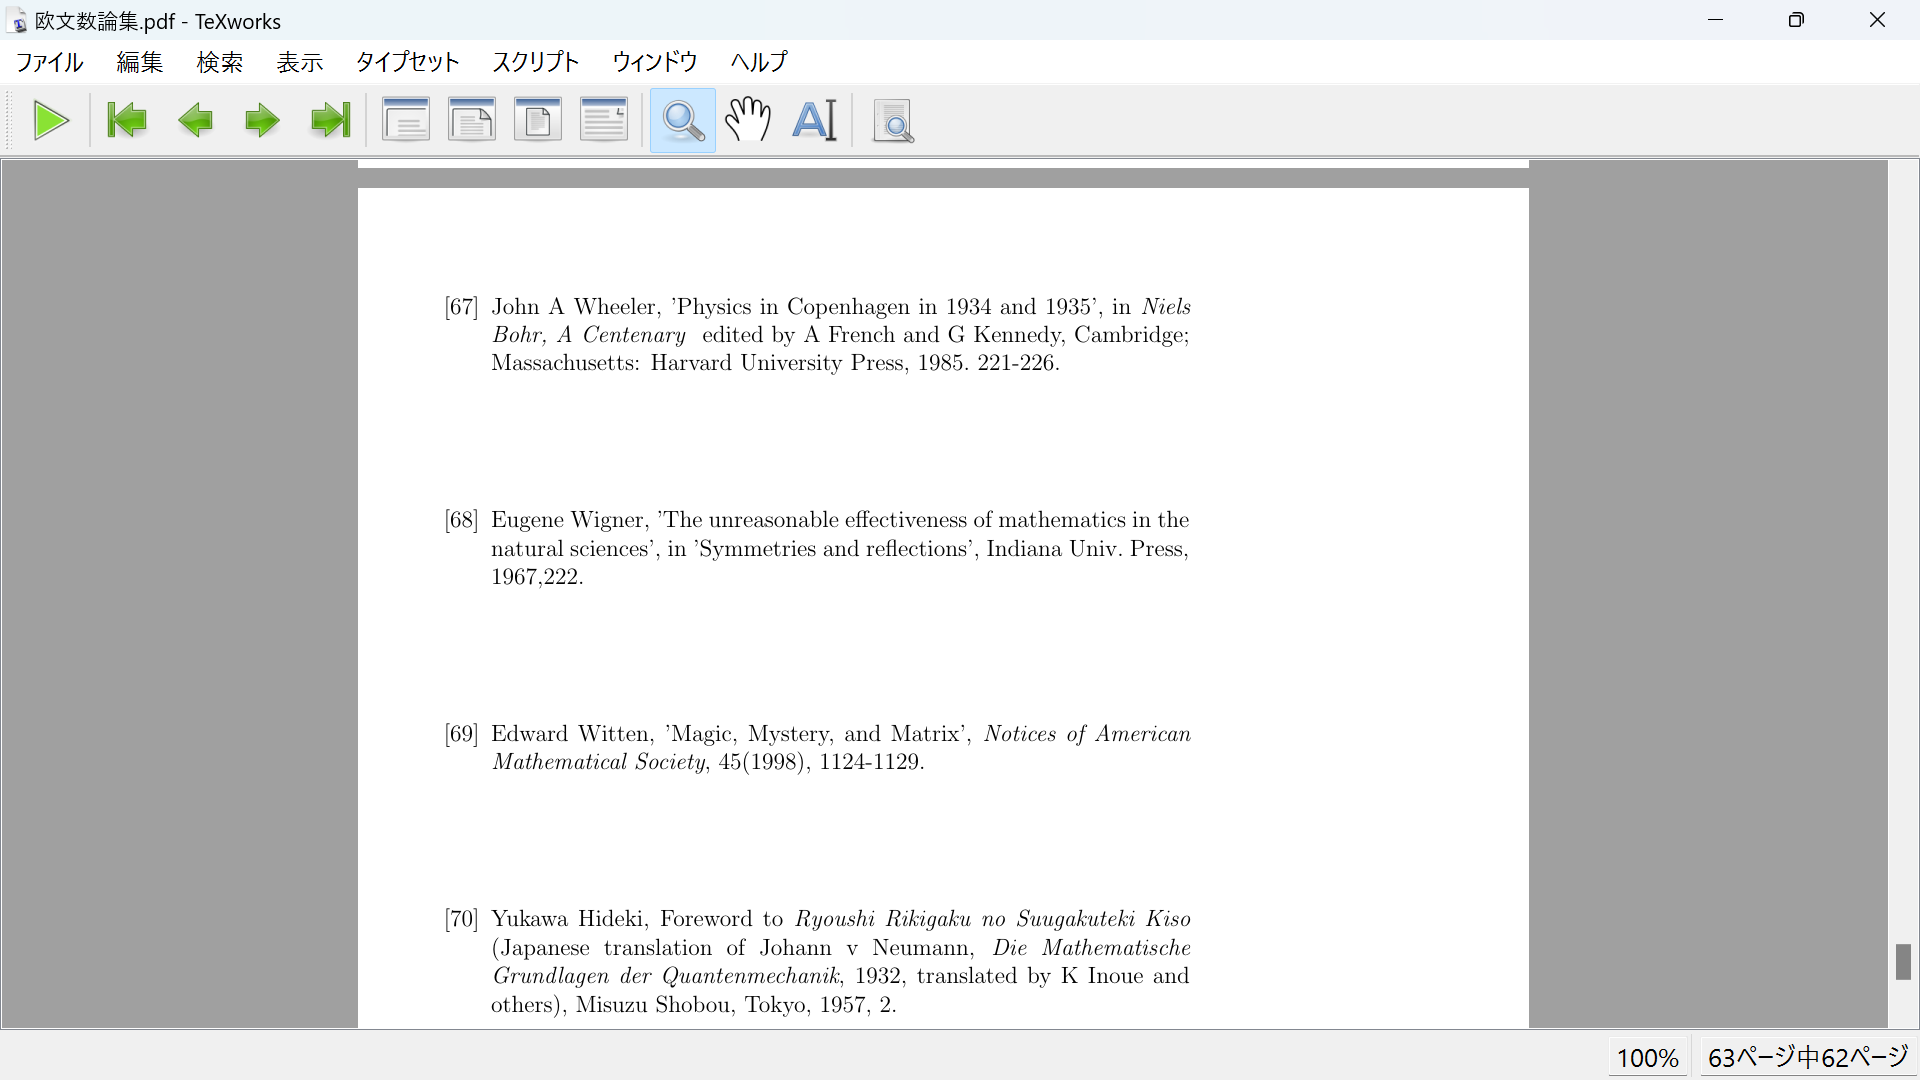Open the ファイル menu

[50, 62]
